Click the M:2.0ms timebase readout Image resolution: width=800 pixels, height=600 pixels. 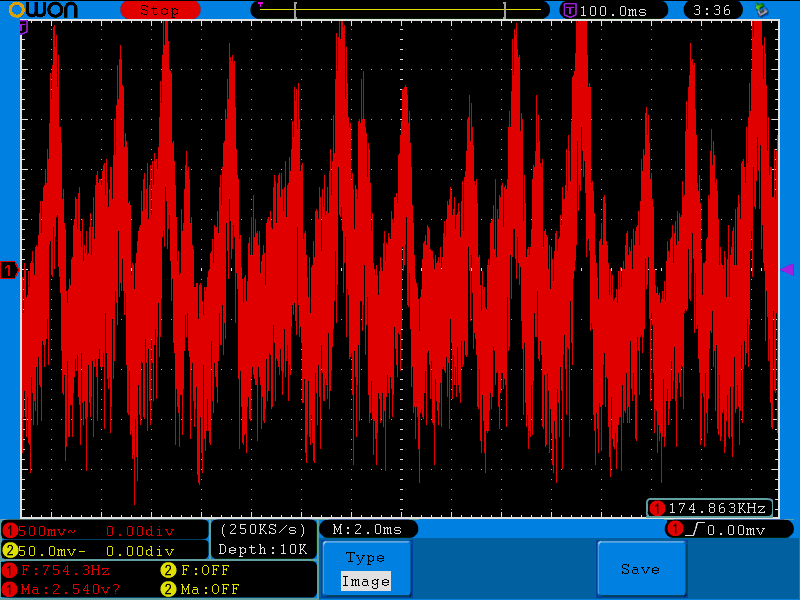[x=368, y=530]
